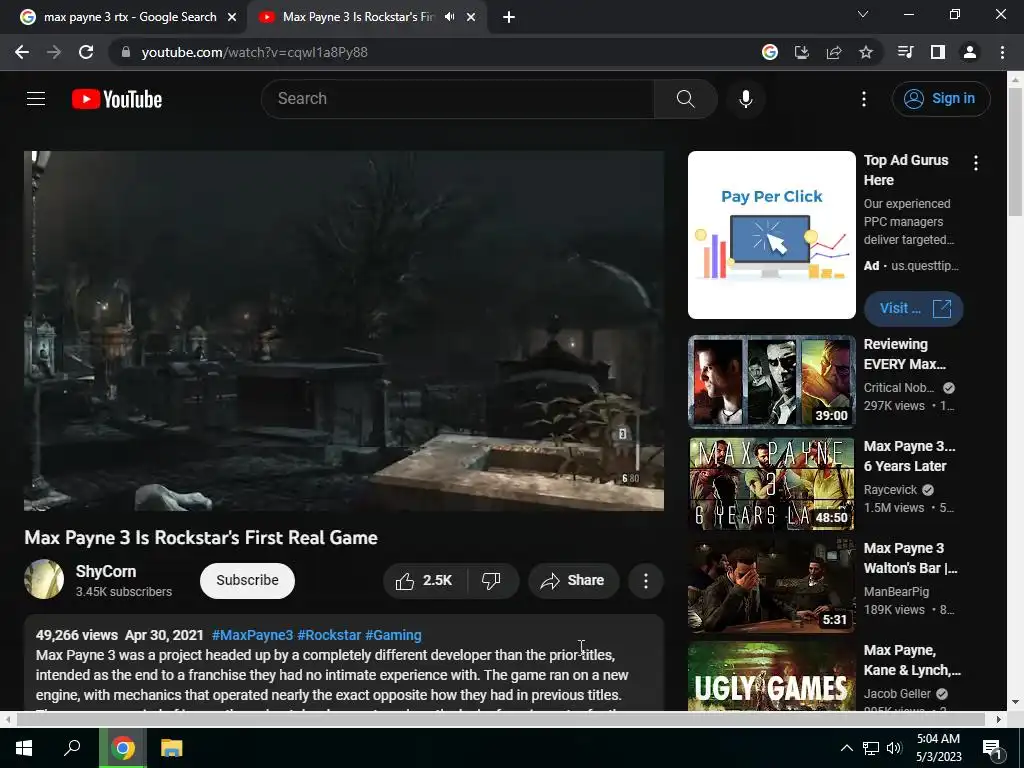Open 'Top Ad Gurus Here' ad title

(906, 170)
